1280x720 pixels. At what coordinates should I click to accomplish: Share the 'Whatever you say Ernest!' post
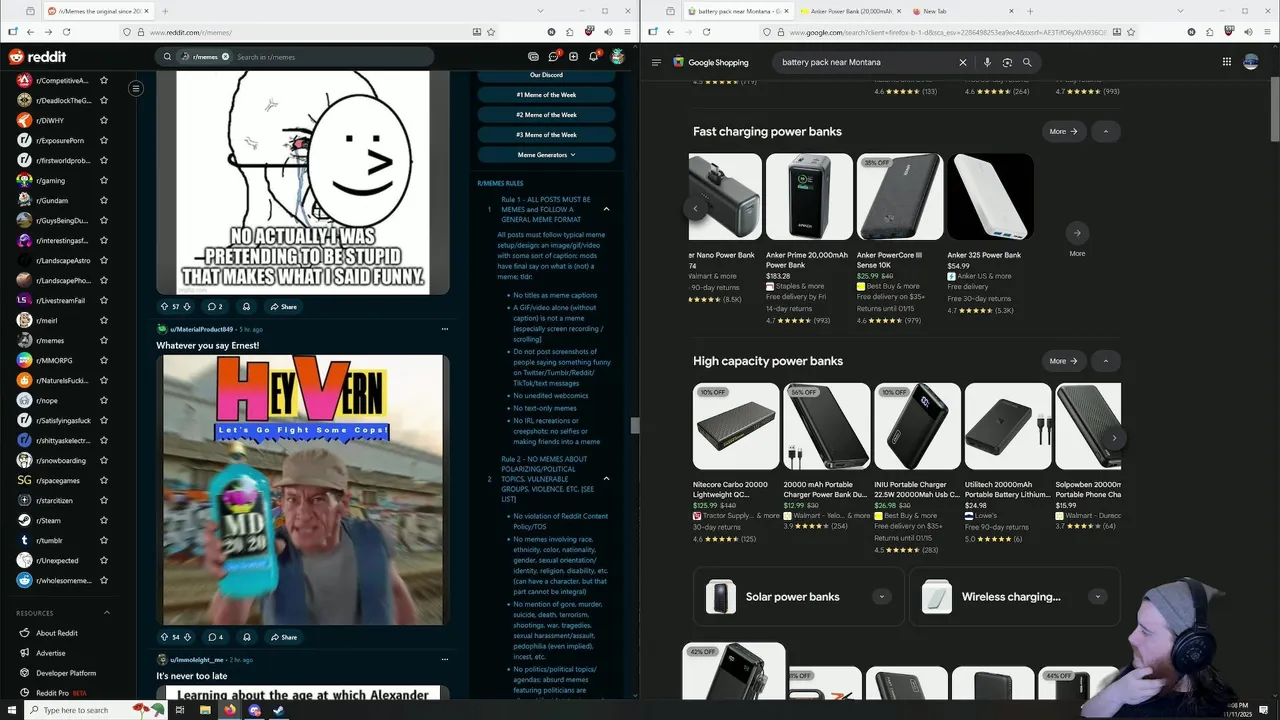(283, 637)
